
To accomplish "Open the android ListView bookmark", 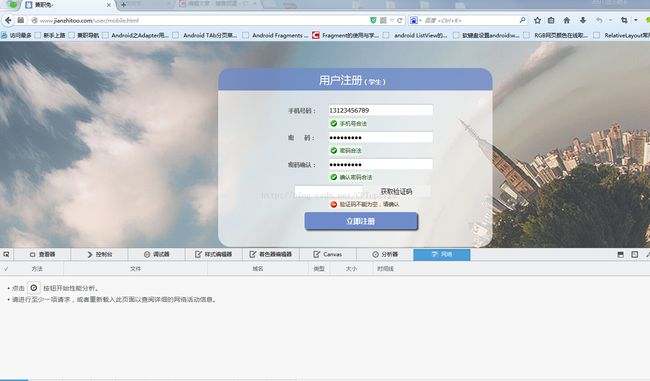I will pyautogui.click(x=415, y=35).
